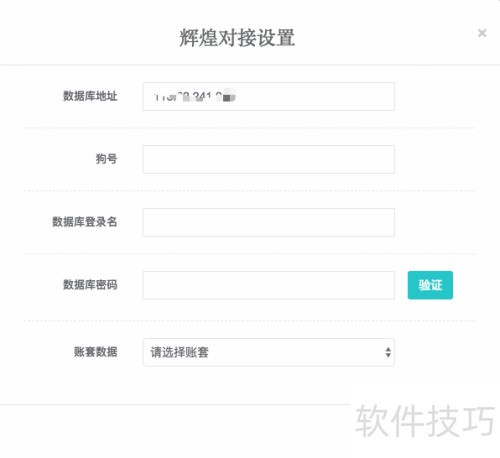Click the 数据库地址 label
Viewport: 500px width, 458px height.
(90, 96)
